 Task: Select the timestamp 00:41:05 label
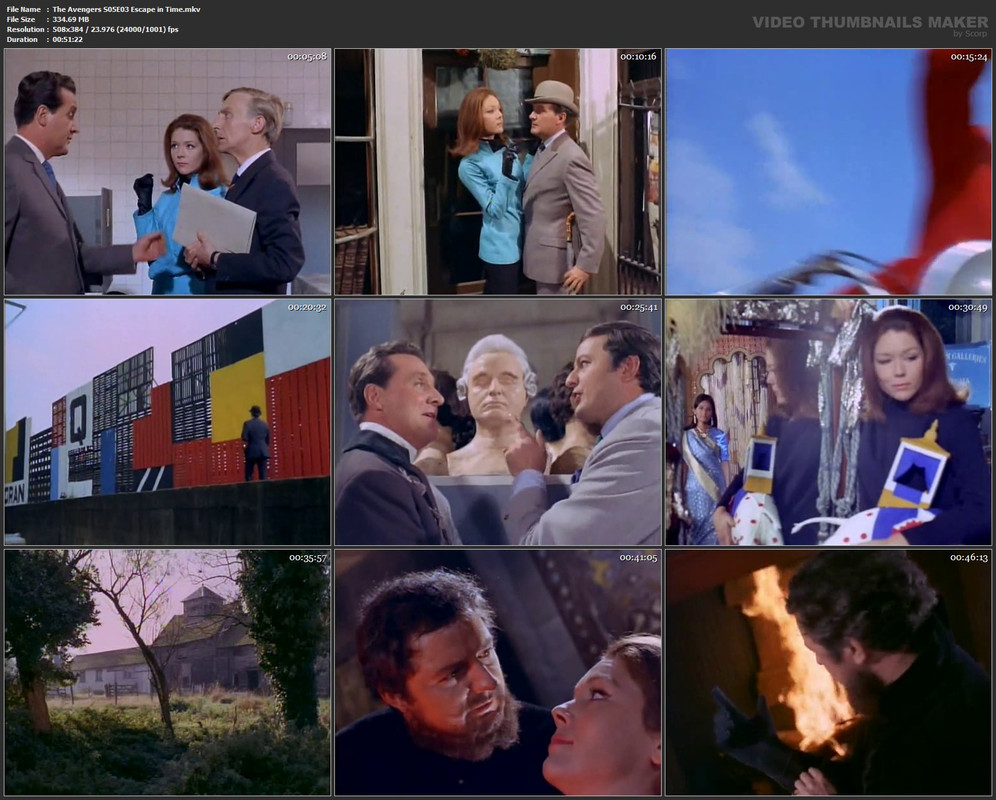(x=638, y=557)
